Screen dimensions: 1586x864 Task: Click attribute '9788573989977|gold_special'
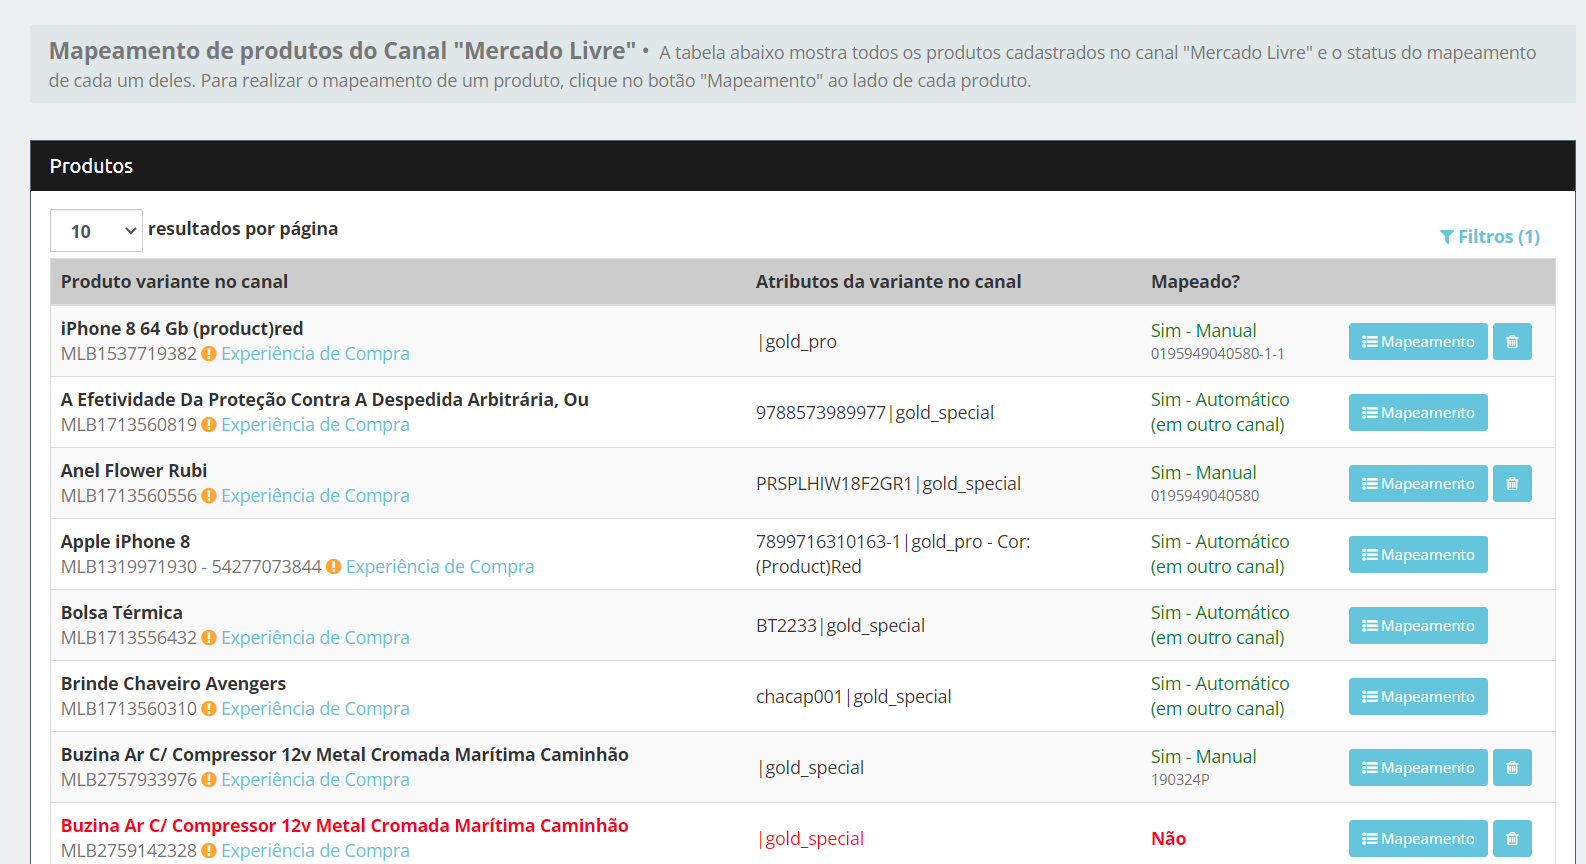click(875, 413)
